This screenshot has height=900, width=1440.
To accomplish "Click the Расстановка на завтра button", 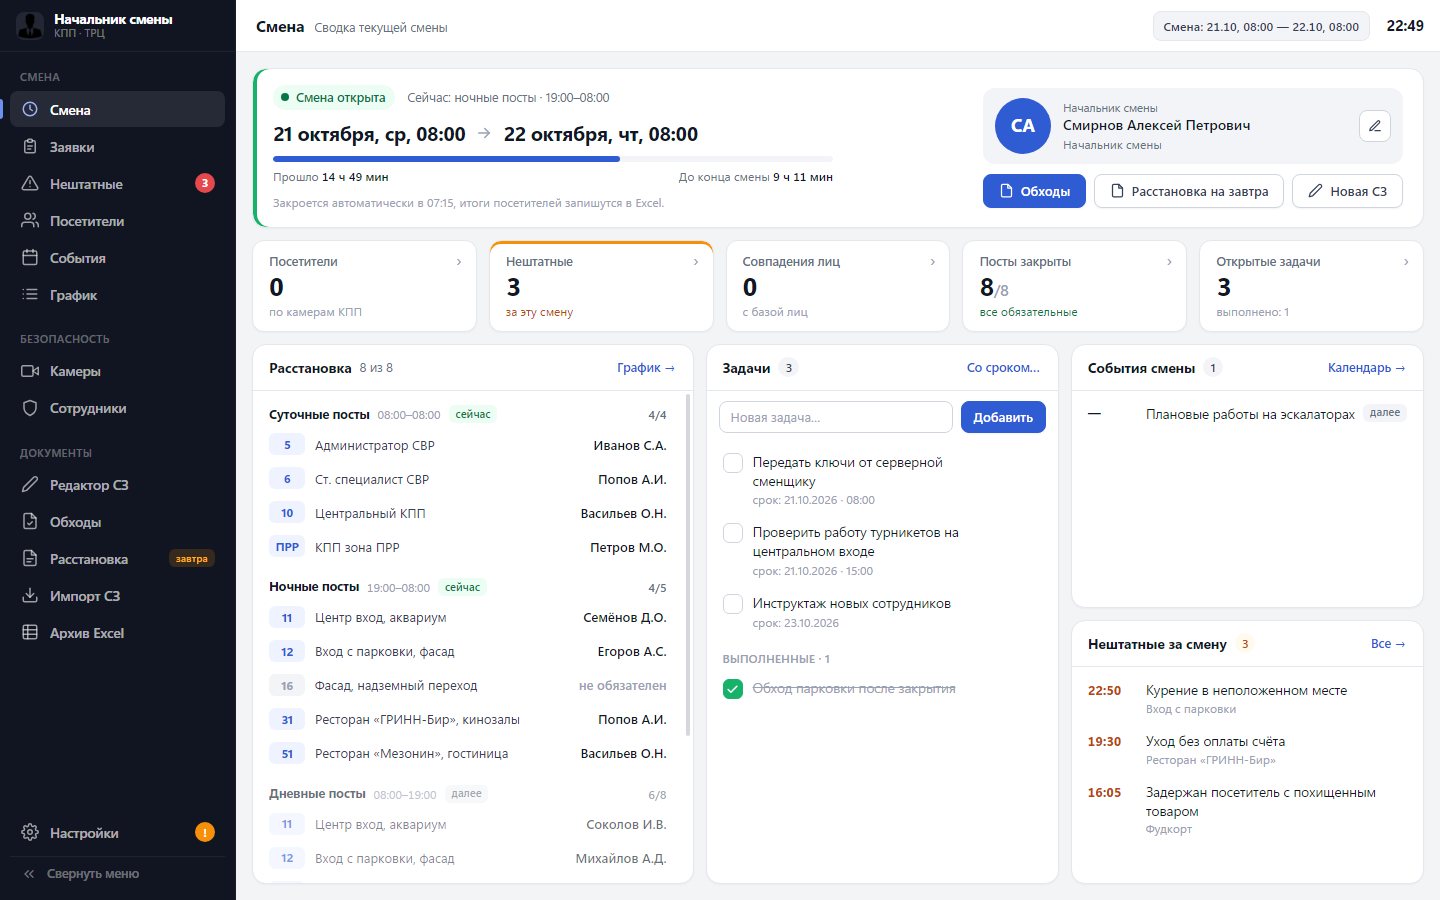I will coord(1189,191).
